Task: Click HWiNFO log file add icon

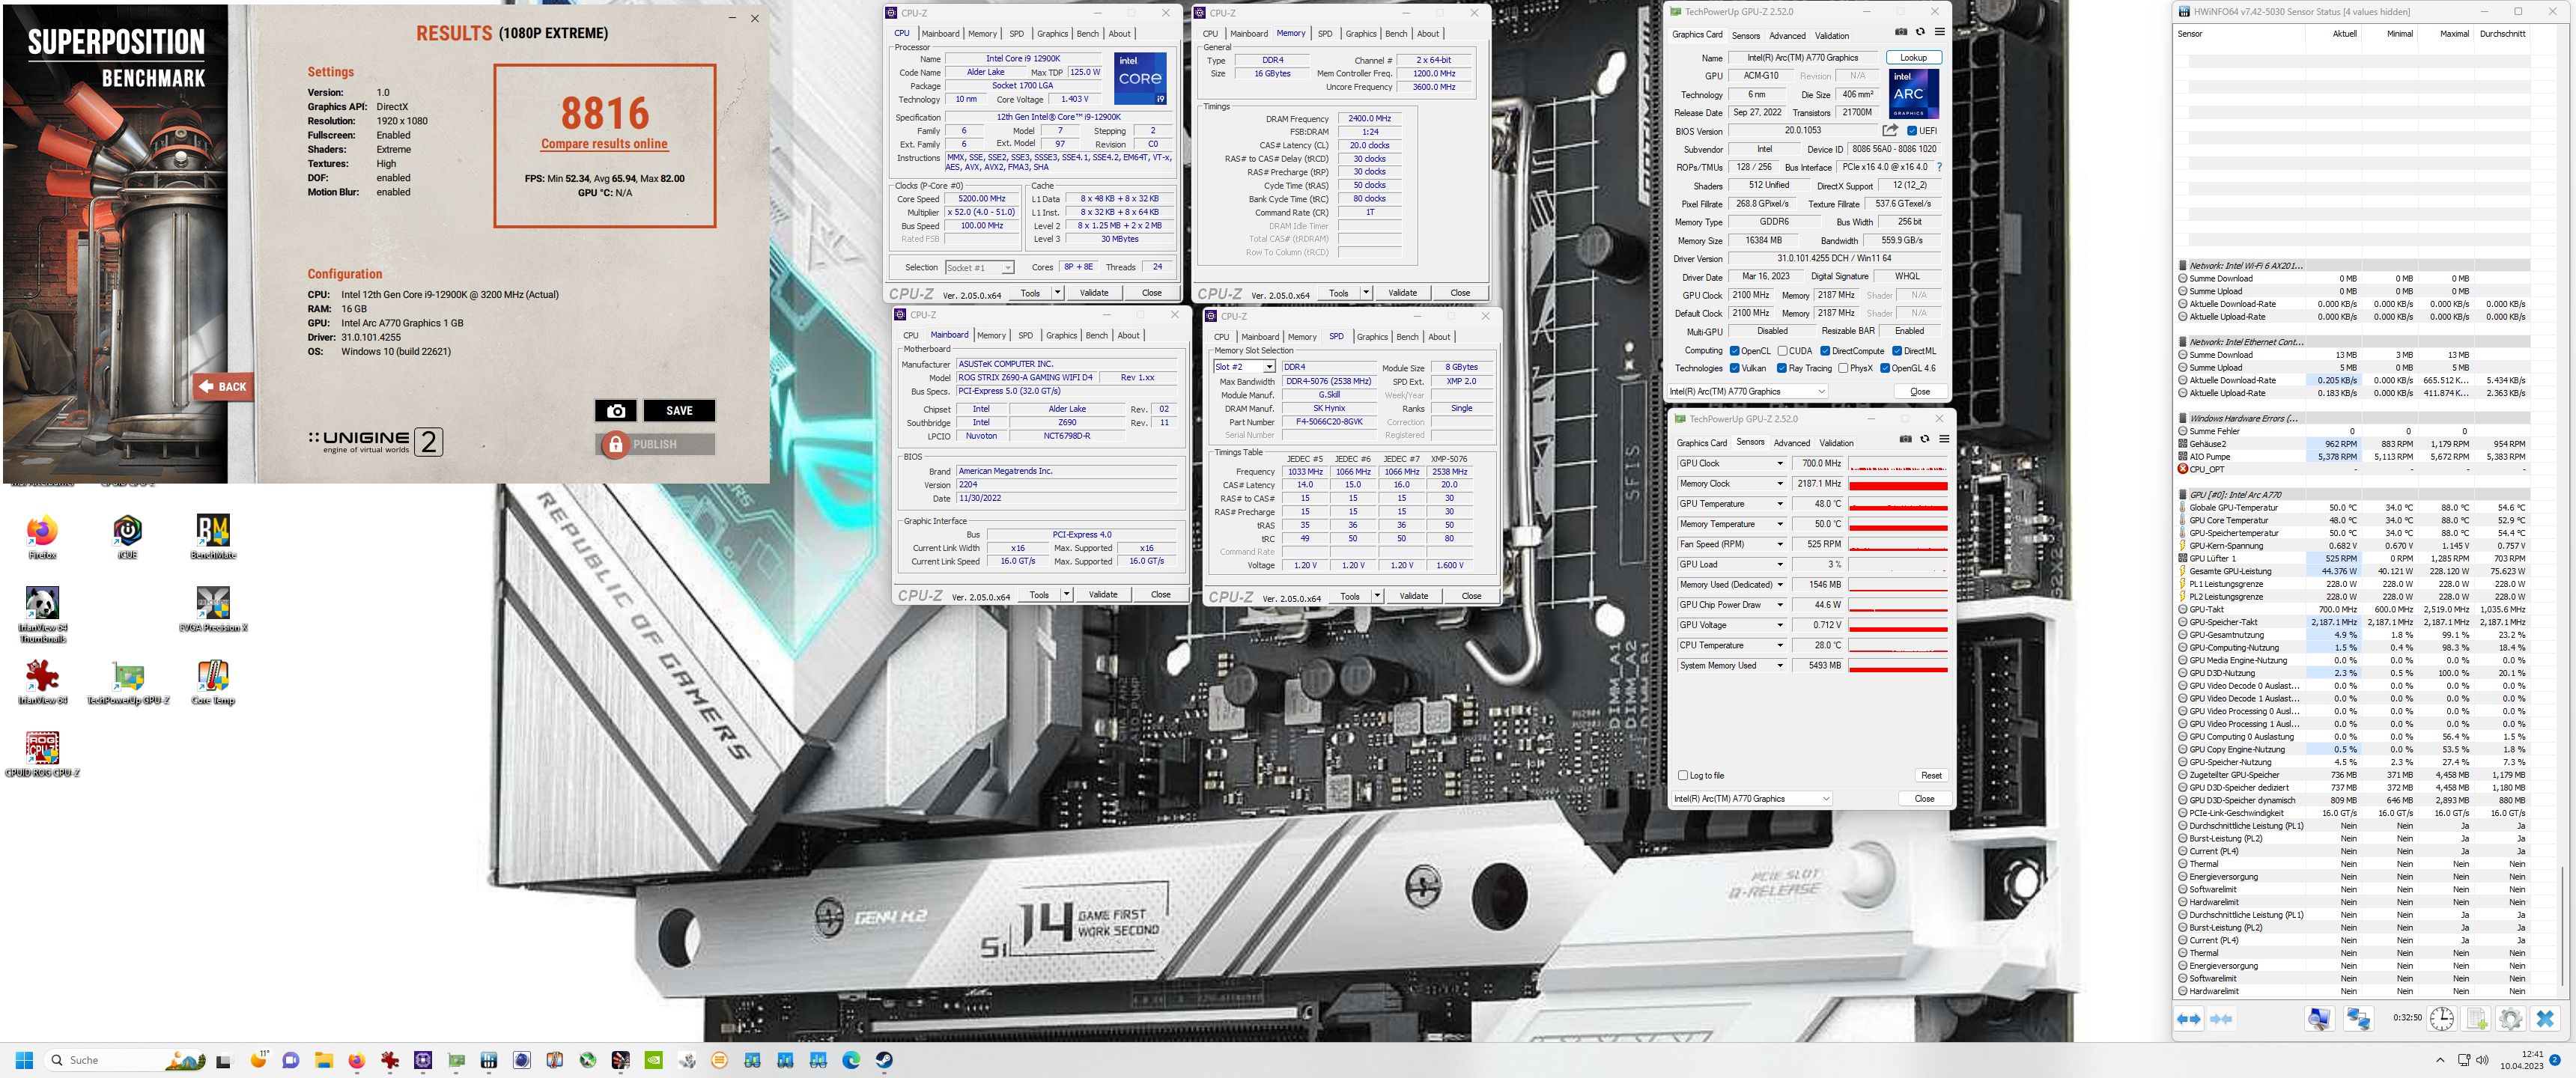Action: (x=2477, y=1019)
